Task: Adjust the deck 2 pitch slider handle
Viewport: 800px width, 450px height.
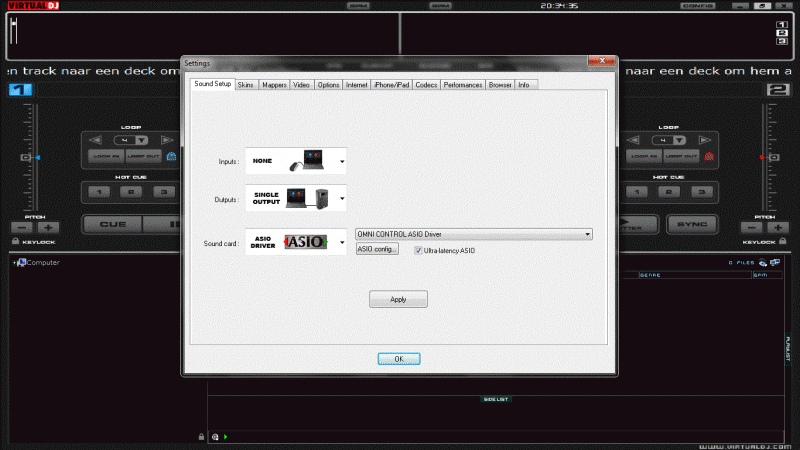Action: 774,158
